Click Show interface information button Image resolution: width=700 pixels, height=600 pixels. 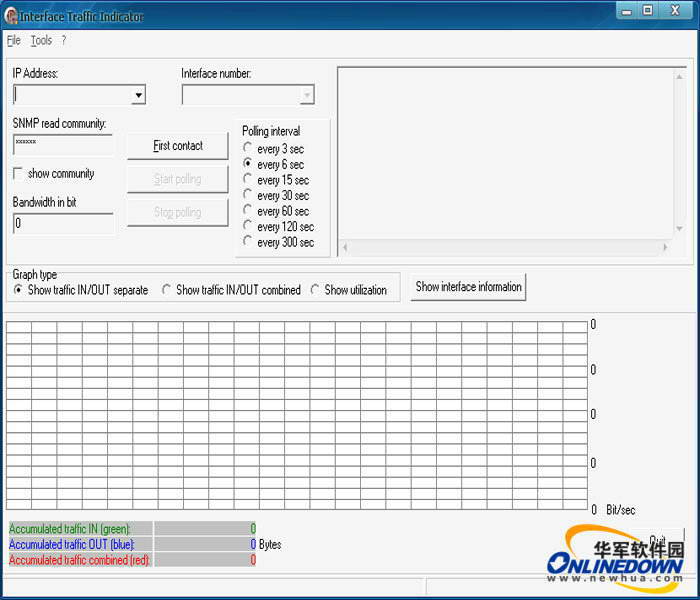pos(468,287)
